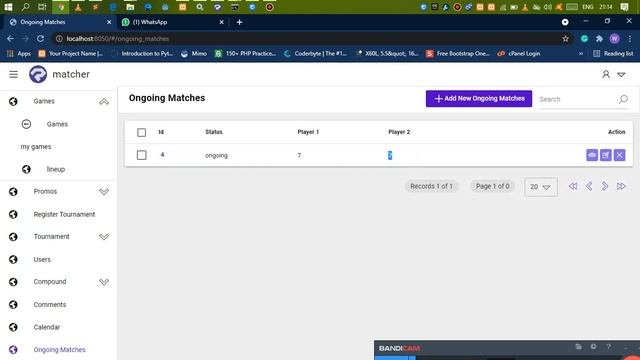
Task: Open my games in sidebar
Action: coord(36,147)
